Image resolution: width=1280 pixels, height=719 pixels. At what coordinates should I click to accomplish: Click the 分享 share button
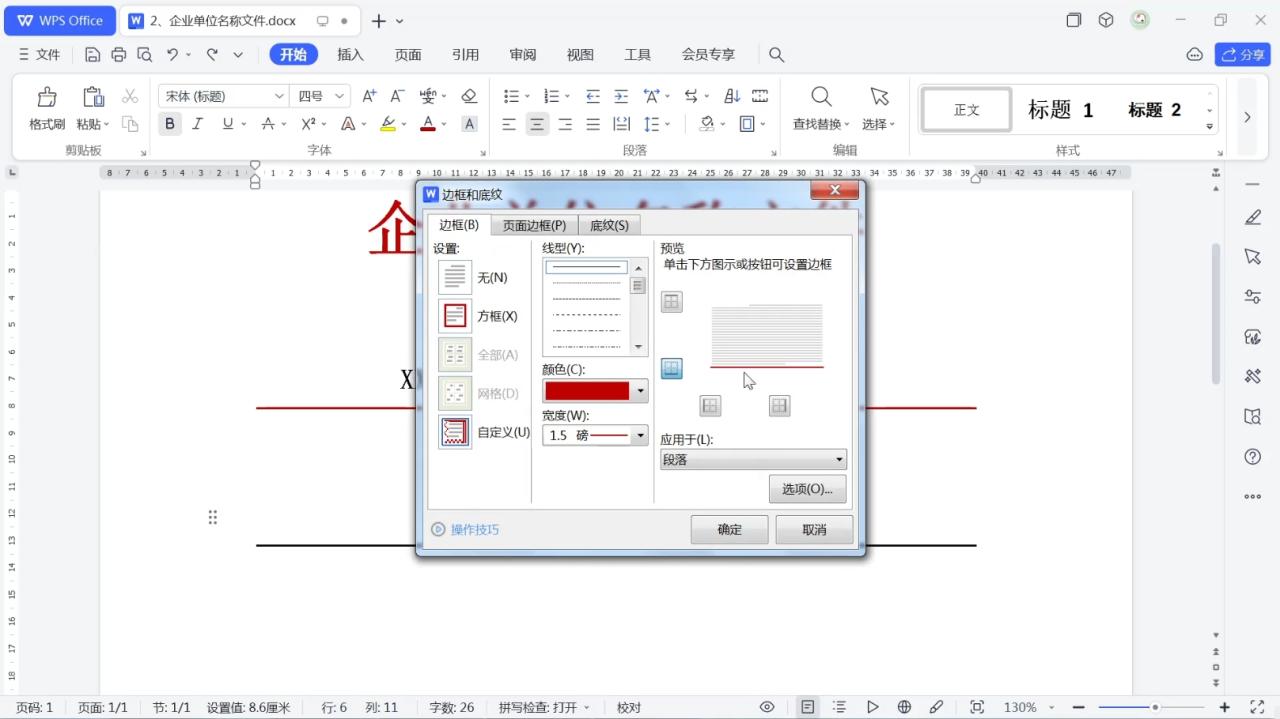1242,54
